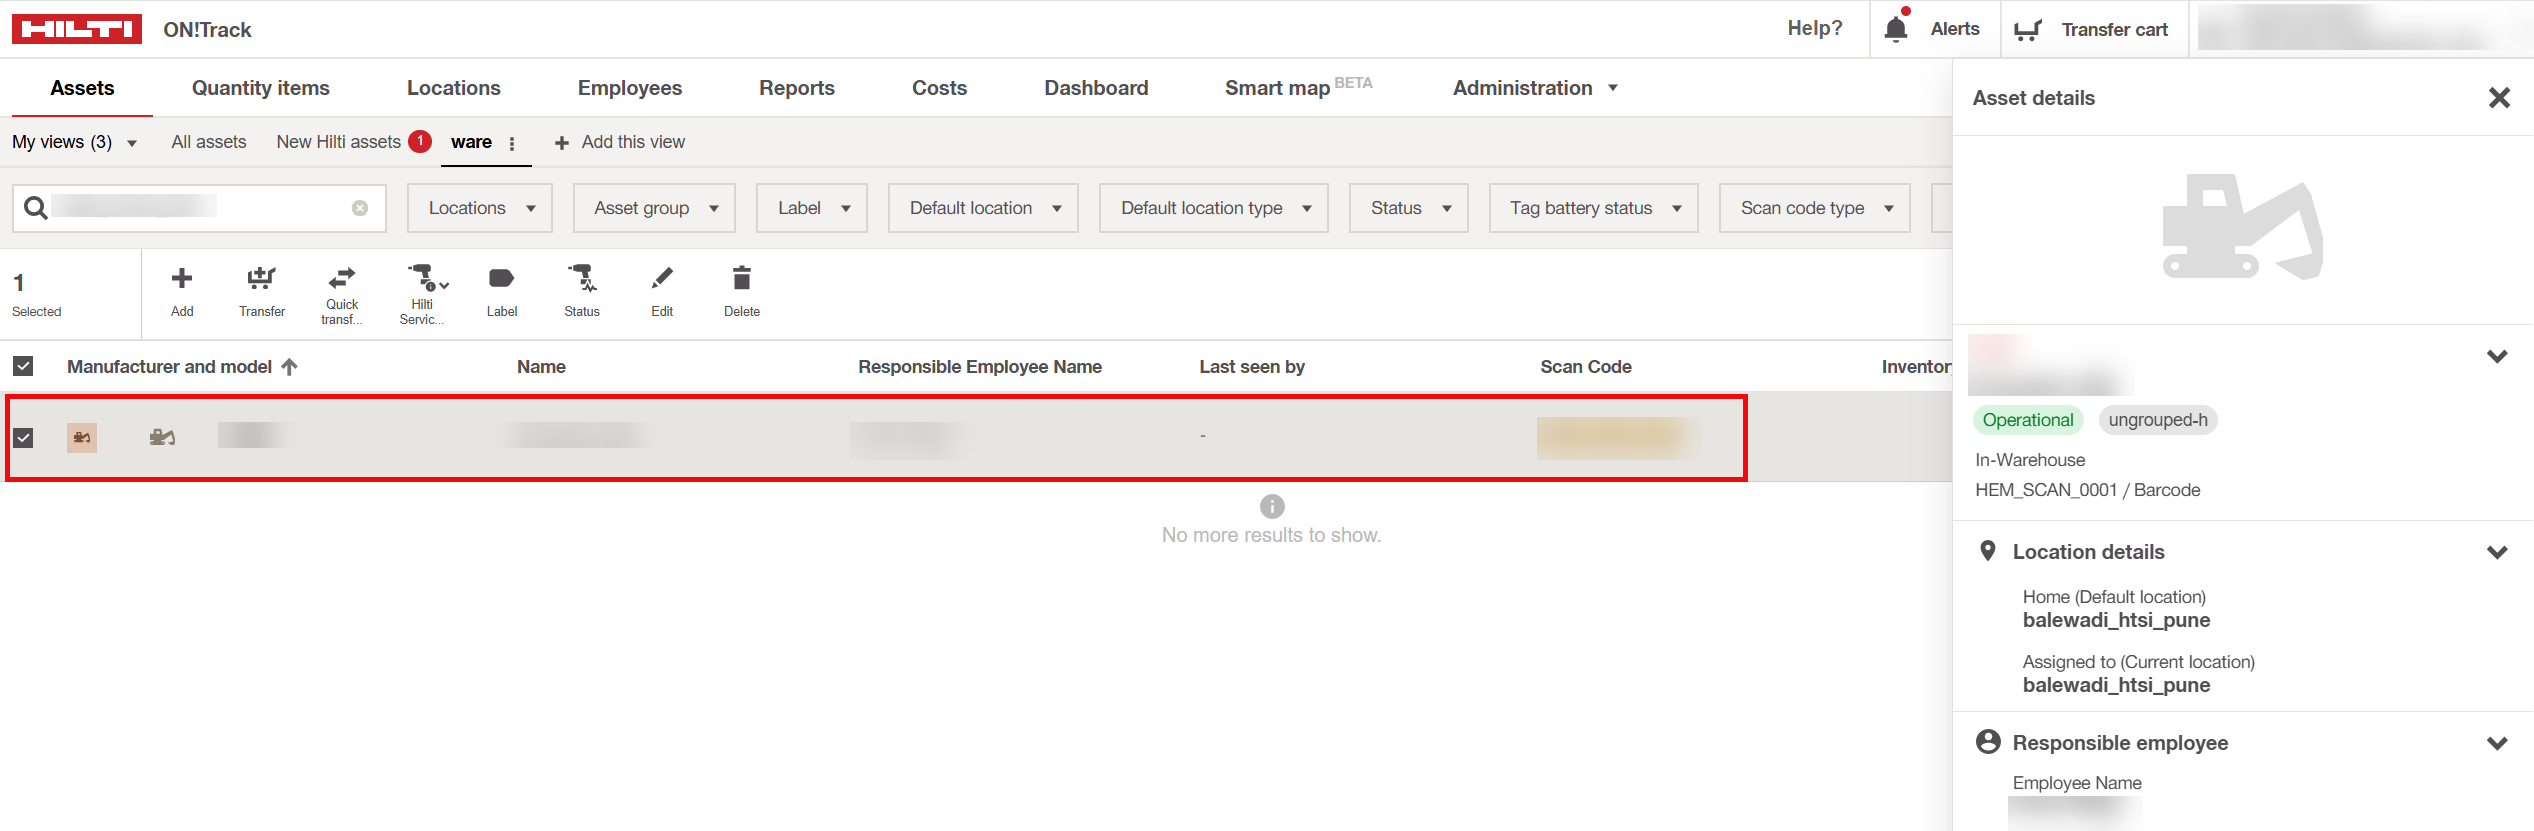Select the Quick transfer arrows icon
Image resolution: width=2534 pixels, height=831 pixels.
tap(342, 279)
